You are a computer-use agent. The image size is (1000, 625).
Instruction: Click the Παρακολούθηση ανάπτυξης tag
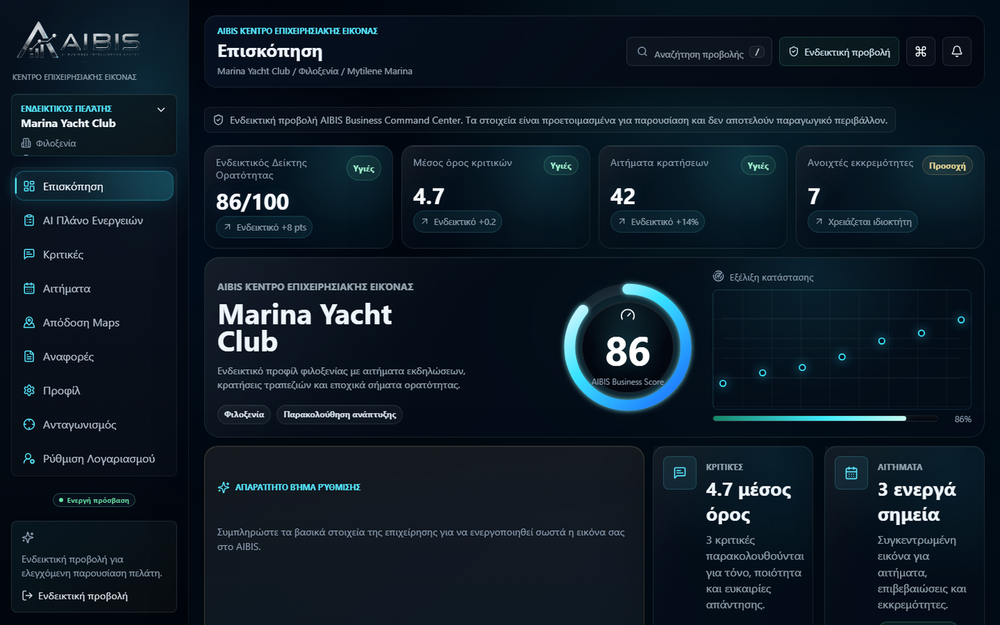[x=339, y=415]
